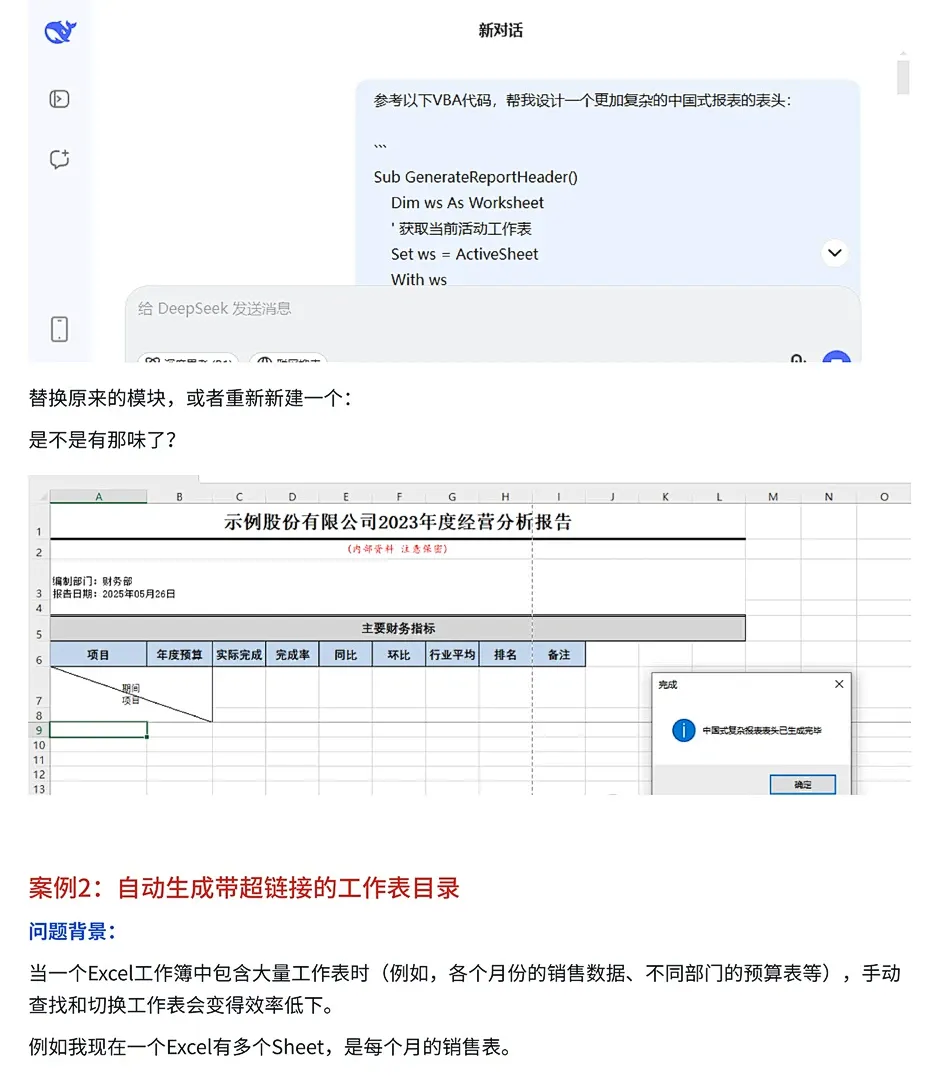Click the 排名 header cell
Image resolution: width=945 pixels, height=1091 pixels.
click(x=506, y=655)
